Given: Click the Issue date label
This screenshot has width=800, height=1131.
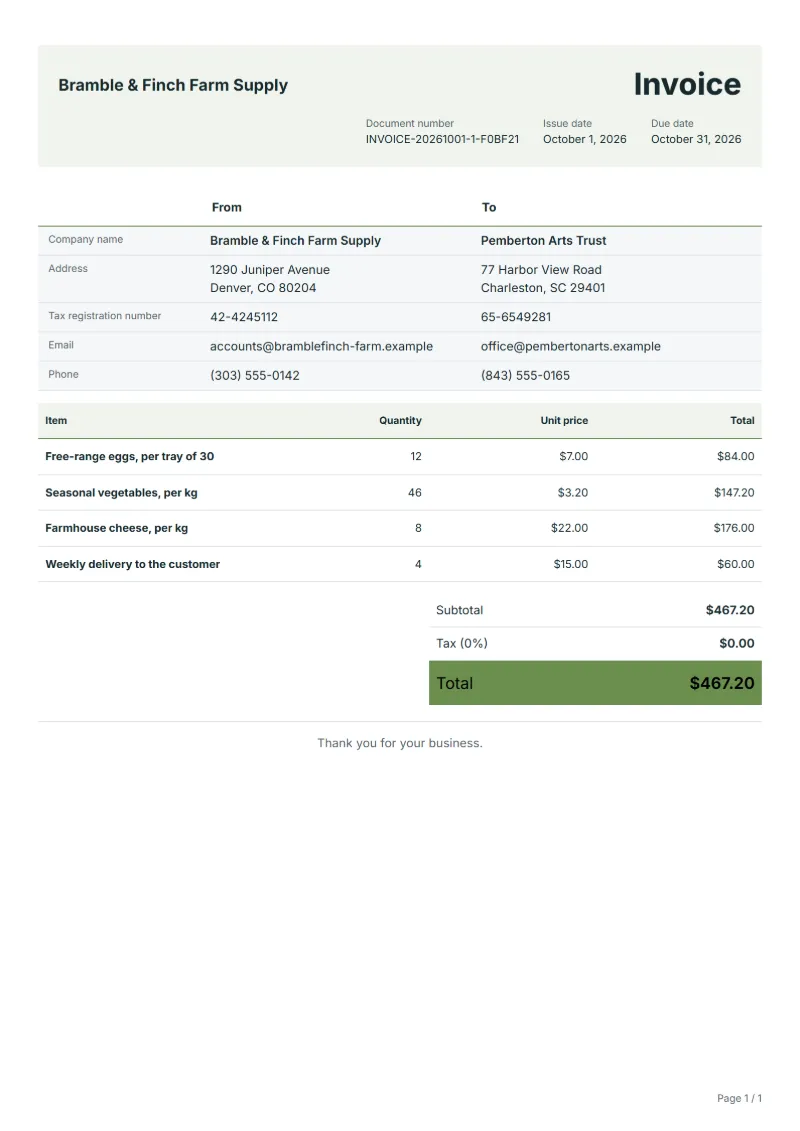Looking at the screenshot, I should [567, 123].
